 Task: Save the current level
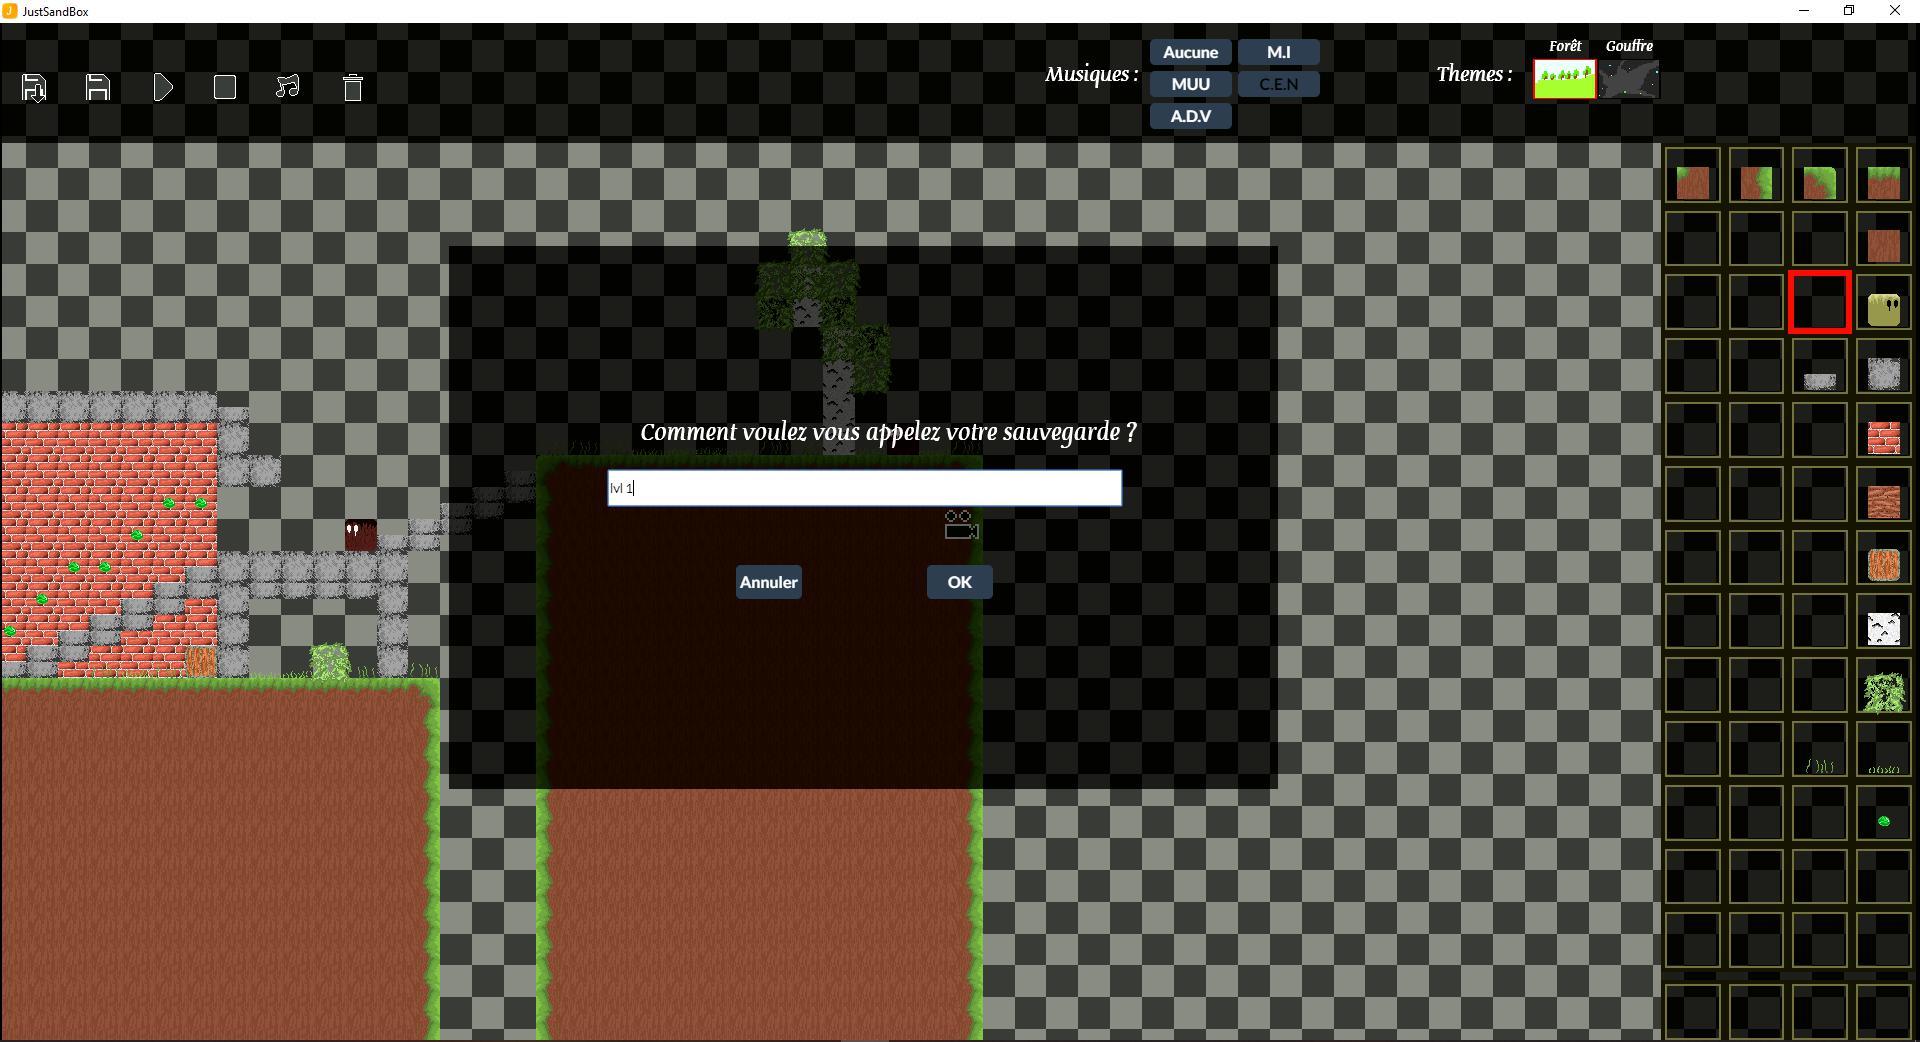click(x=97, y=88)
